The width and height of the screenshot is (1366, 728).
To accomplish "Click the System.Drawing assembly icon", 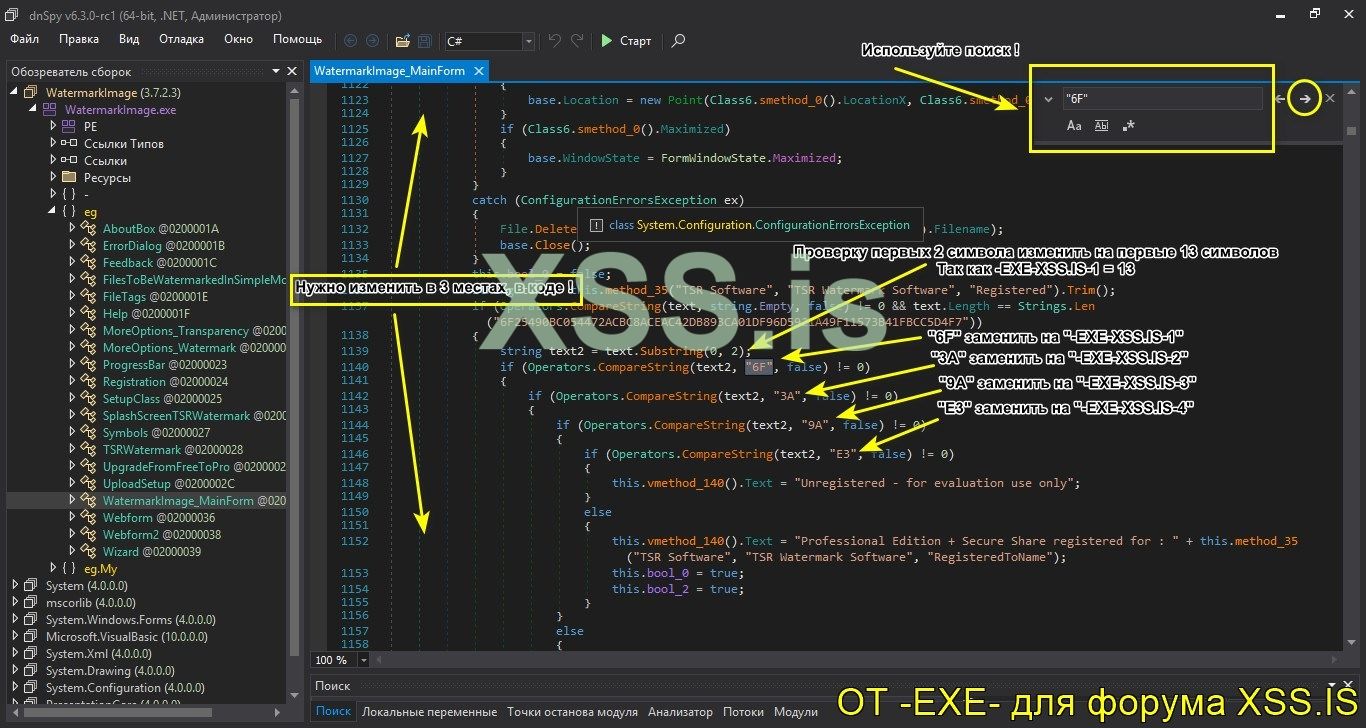I will 30,670.
